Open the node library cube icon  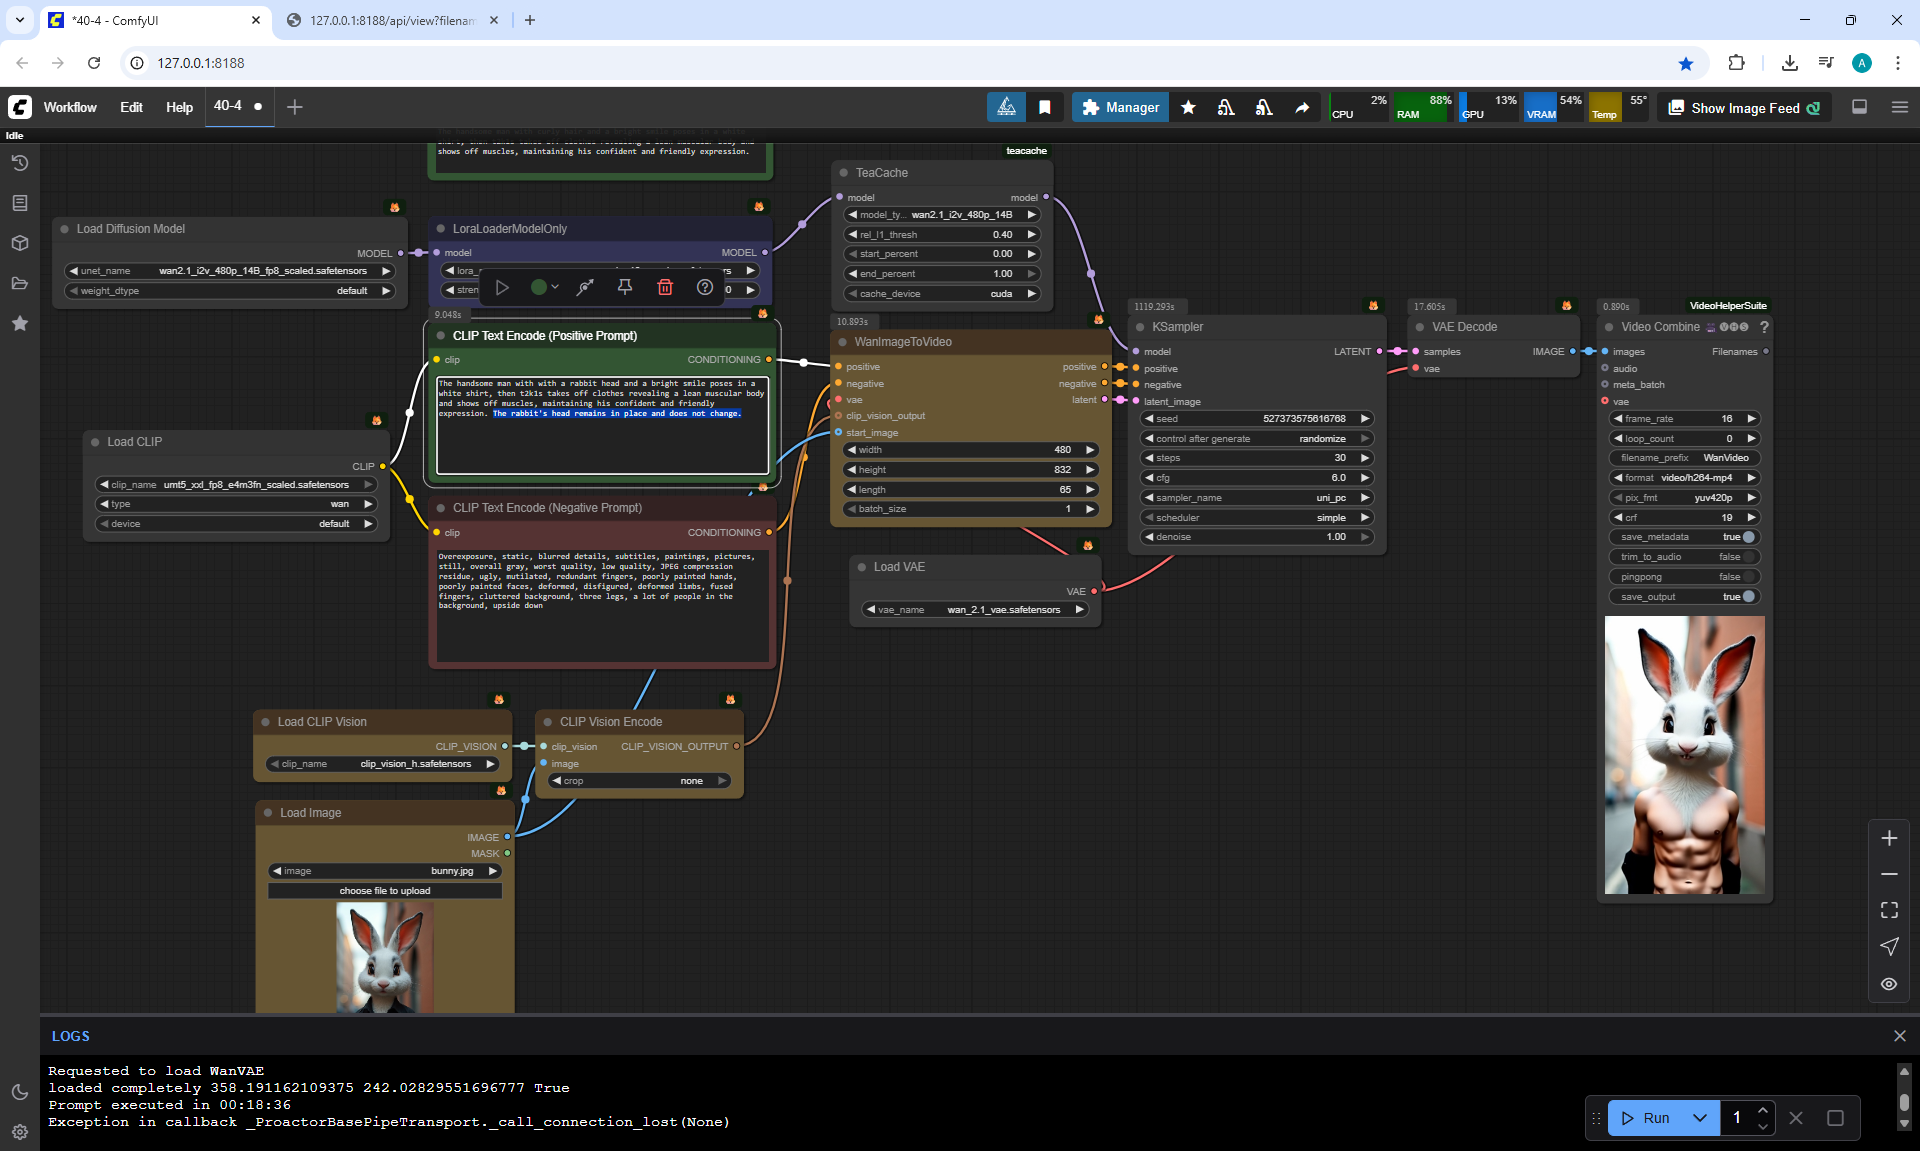tap(19, 243)
